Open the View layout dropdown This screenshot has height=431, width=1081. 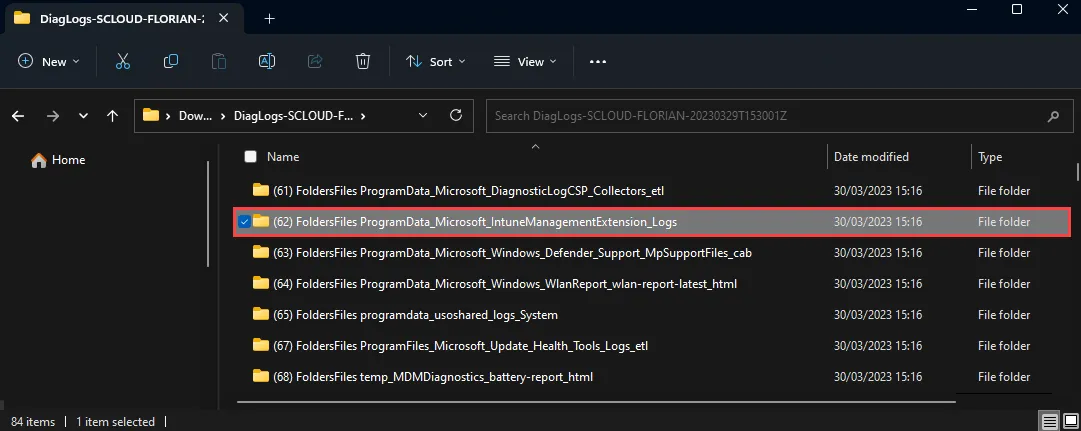(525, 61)
